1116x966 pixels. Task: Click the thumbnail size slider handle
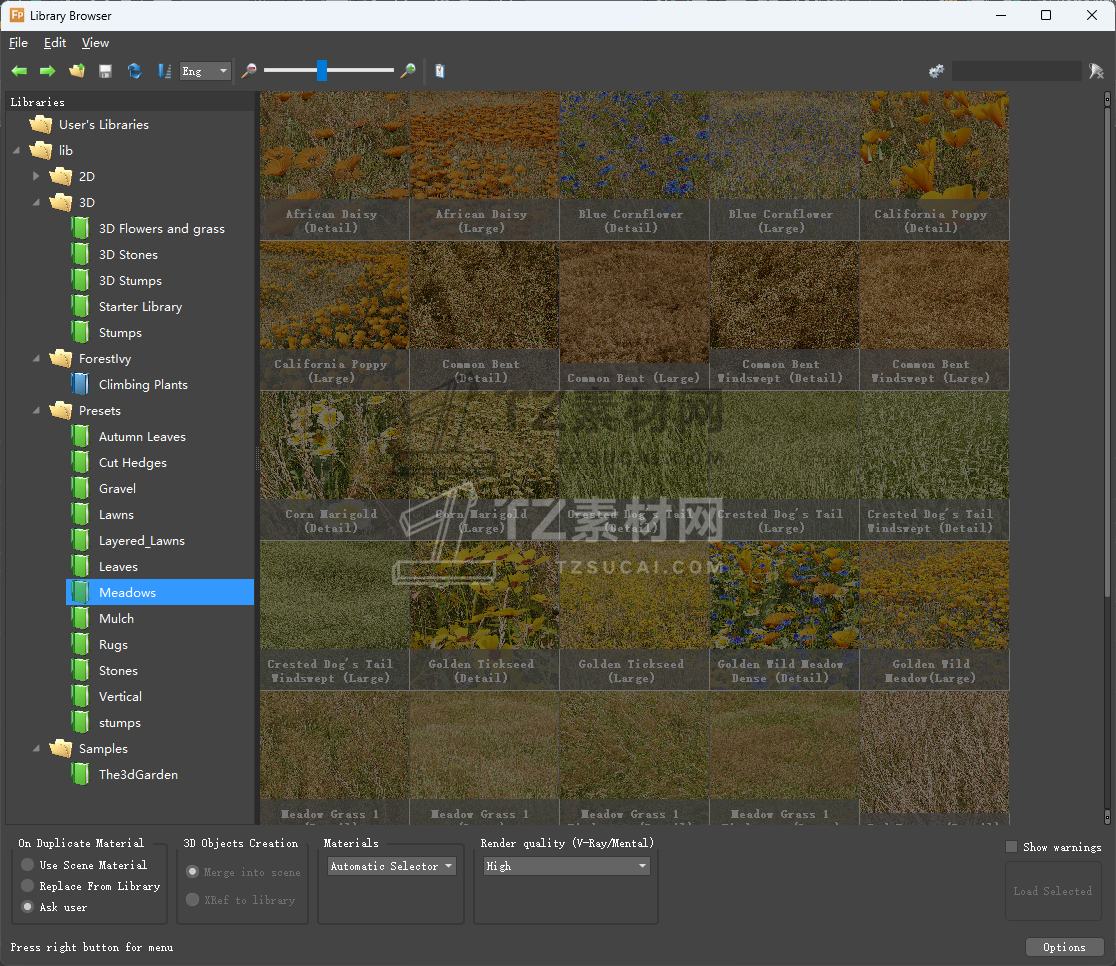pyautogui.click(x=322, y=70)
